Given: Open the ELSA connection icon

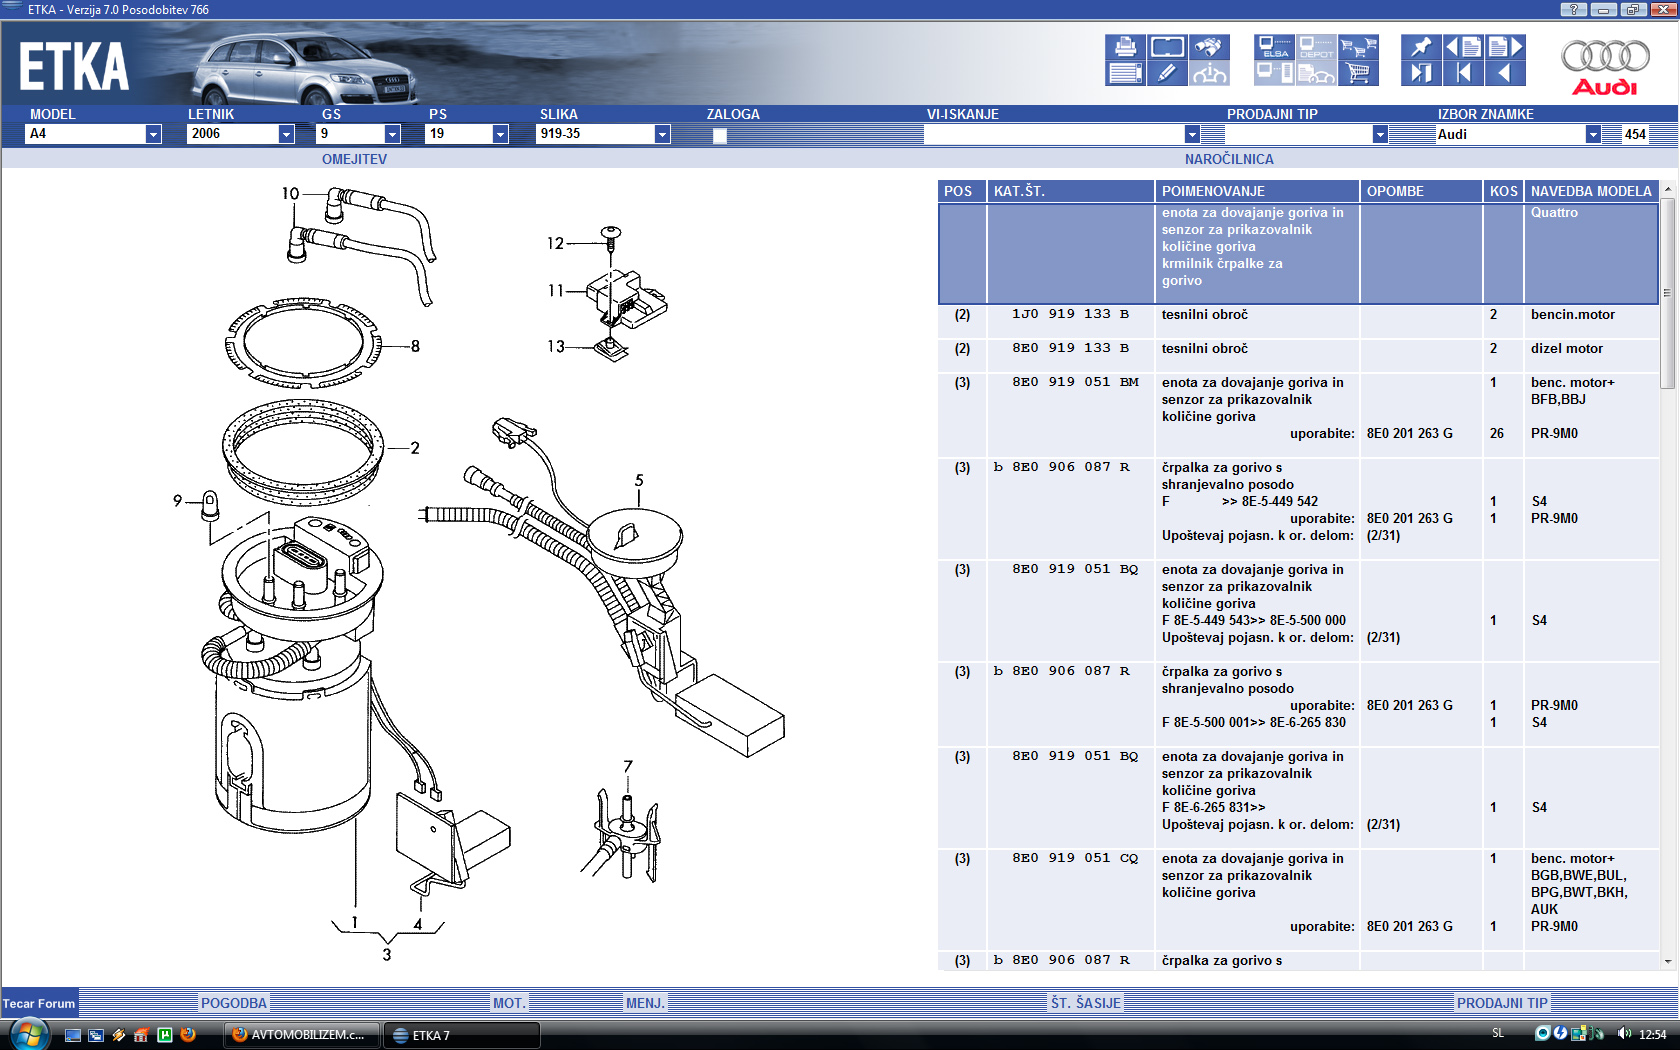Looking at the screenshot, I should coord(1275,47).
